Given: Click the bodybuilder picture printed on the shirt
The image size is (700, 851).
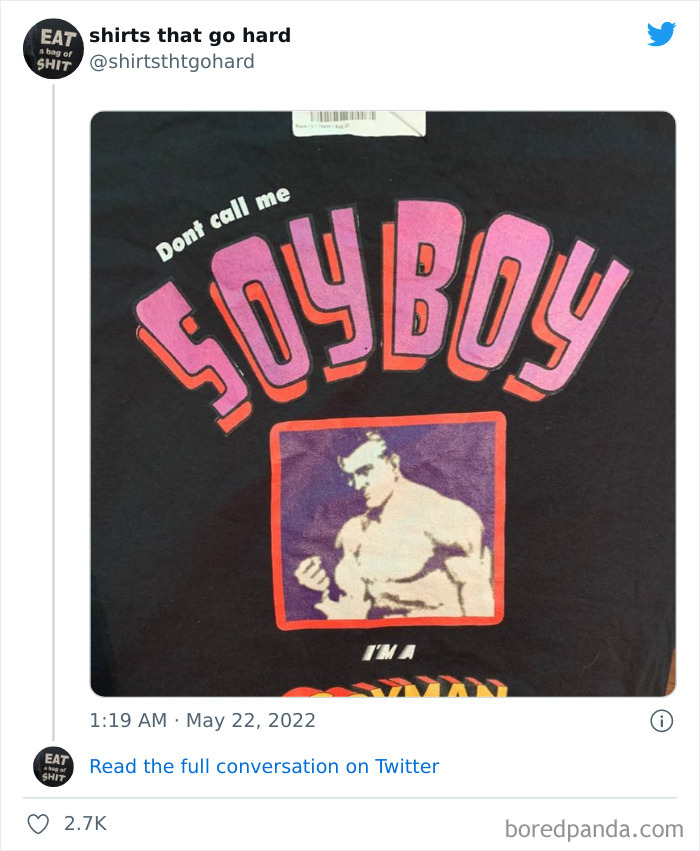Looking at the screenshot, I should point(389,521).
